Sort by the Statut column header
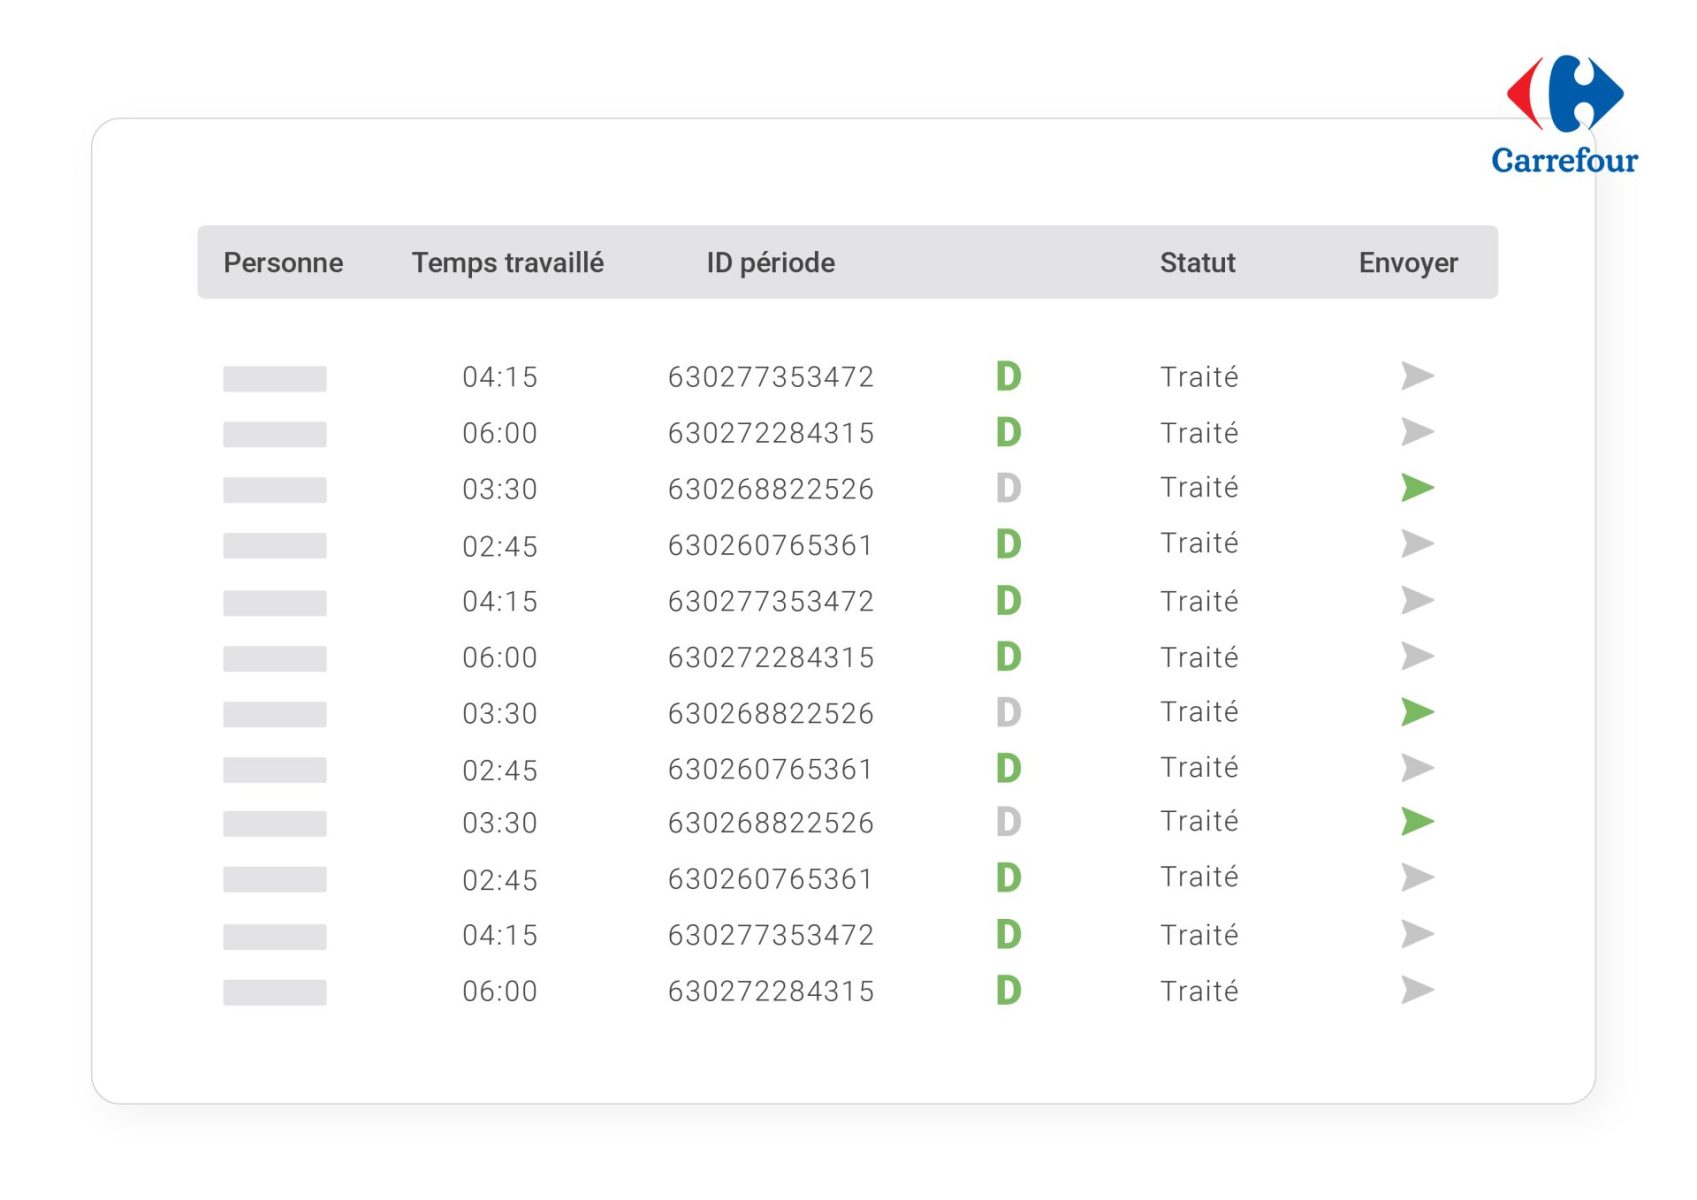The height and width of the screenshot is (1200, 1697). click(x=1198, y=262)
